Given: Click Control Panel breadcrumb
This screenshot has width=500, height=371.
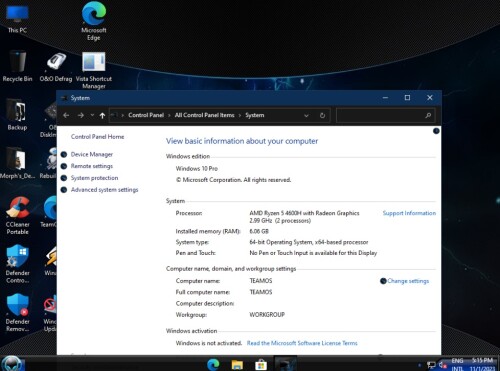Looking at the screenshot, I should 146,115.
